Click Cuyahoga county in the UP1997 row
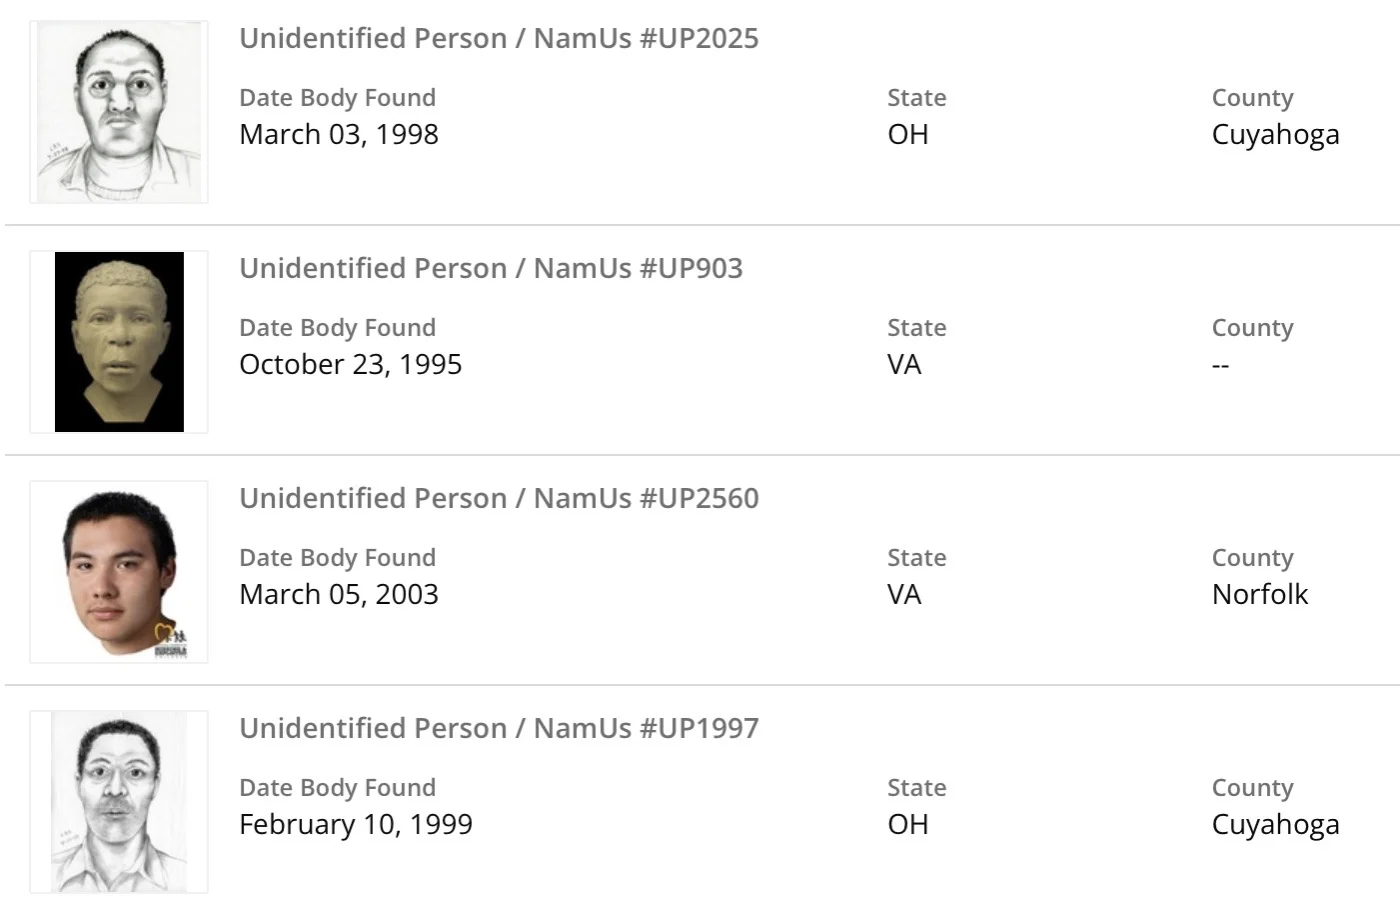This screenshot has height=913, width=1400. tap(1275, 824)
